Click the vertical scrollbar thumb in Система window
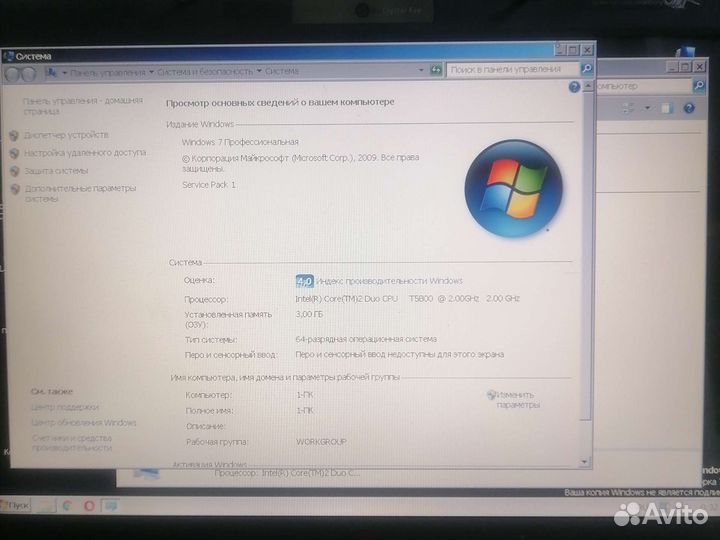 [x=586, y=255]
